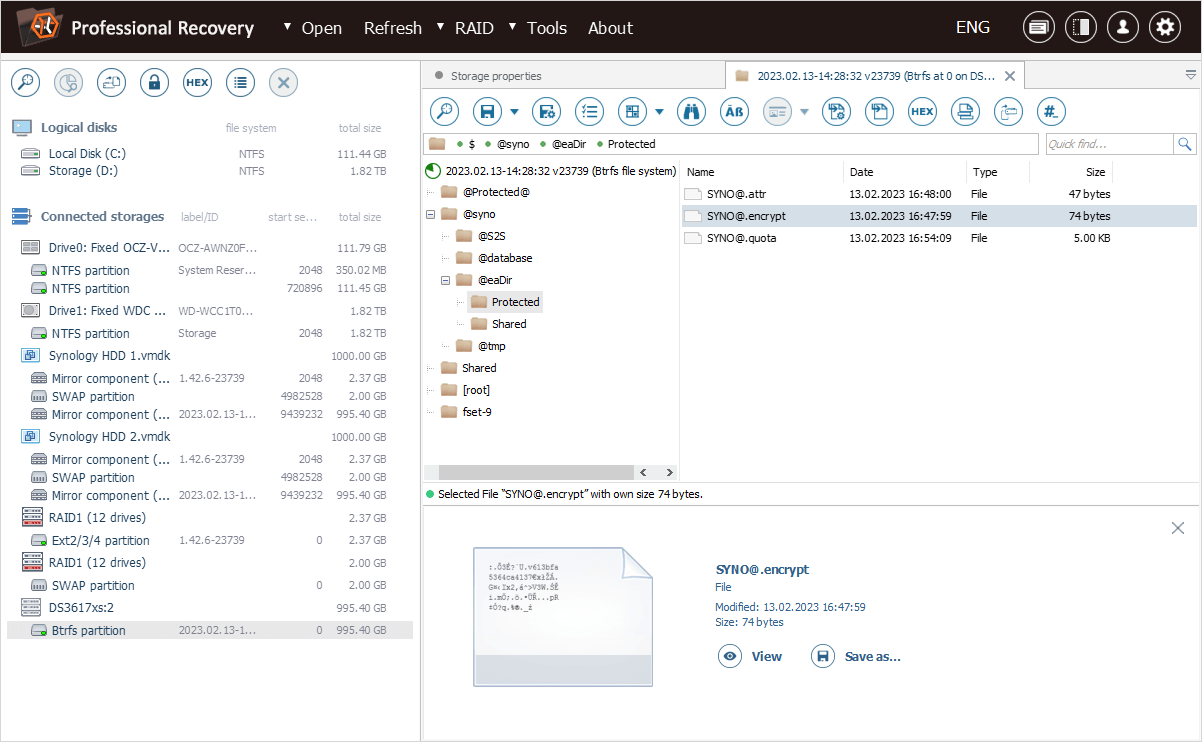Change language via the ENG button

973,28
